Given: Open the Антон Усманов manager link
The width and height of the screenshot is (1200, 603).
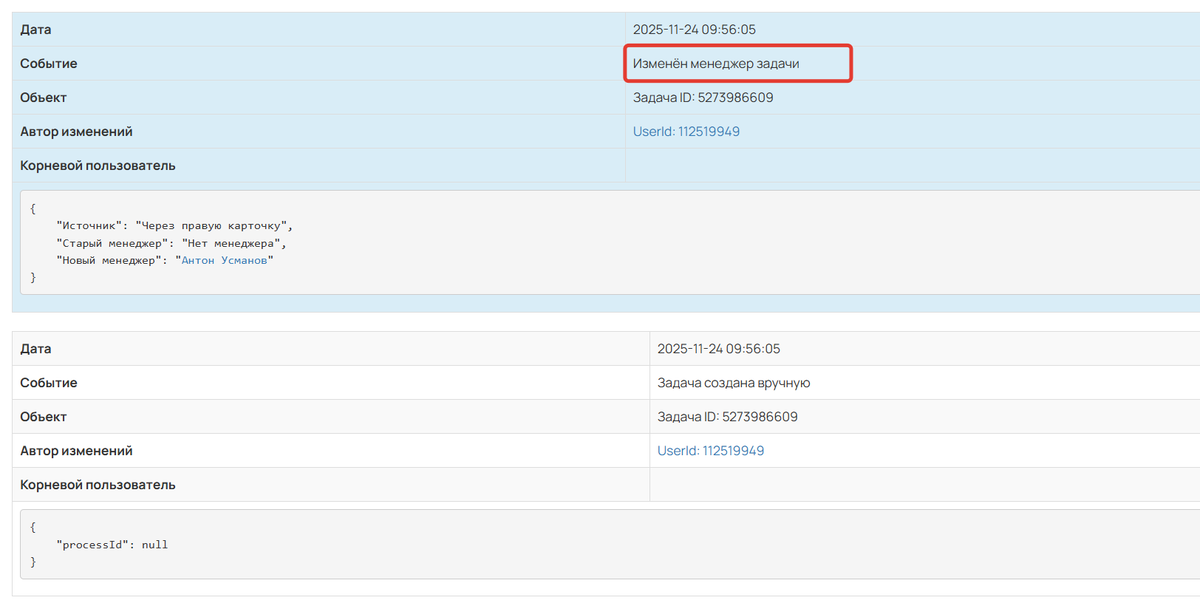Looking at the screenshot, I should [x=226, y=260].
